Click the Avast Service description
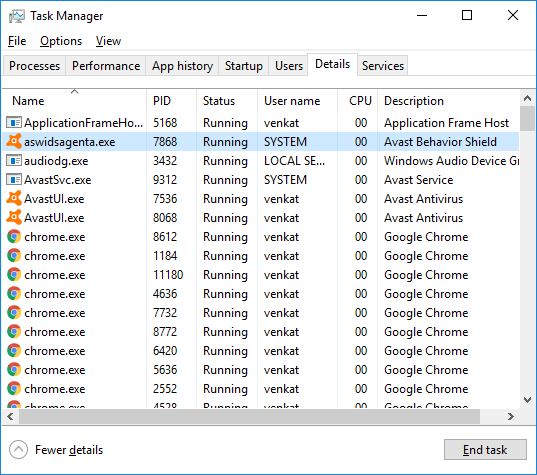The image size is (537, 475). (419, 179)
